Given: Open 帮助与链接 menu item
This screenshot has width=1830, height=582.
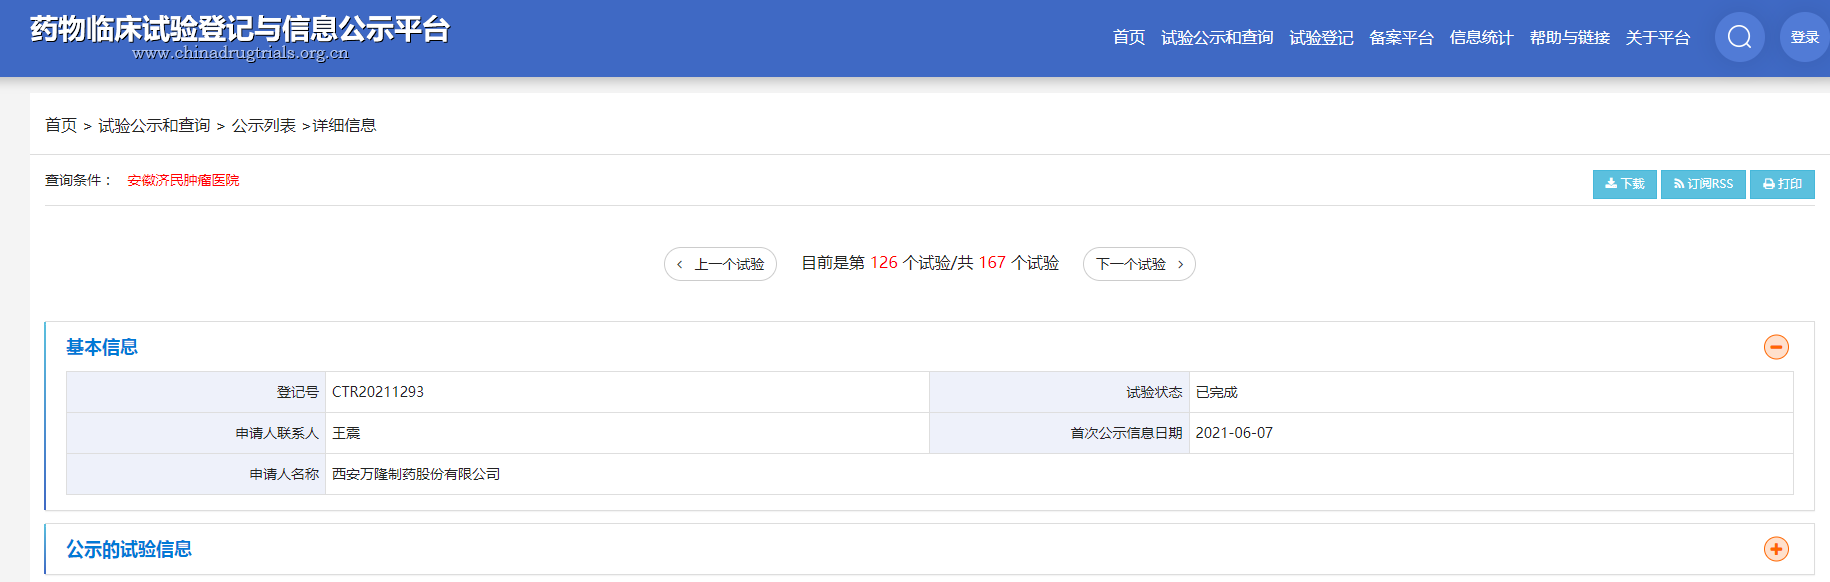Looking at the screenshot, I should point(1569,38).
